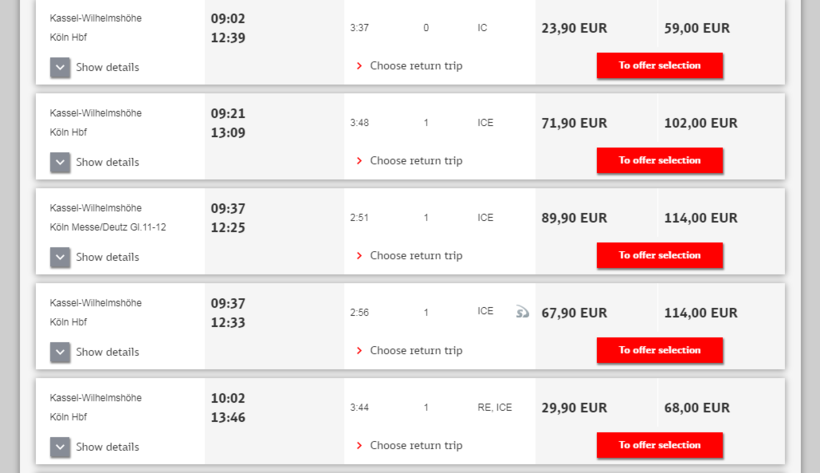Open offer selection for the 71,90 EUR fare
This screenshot has height=473, width=820.
[x=659, y=160]
